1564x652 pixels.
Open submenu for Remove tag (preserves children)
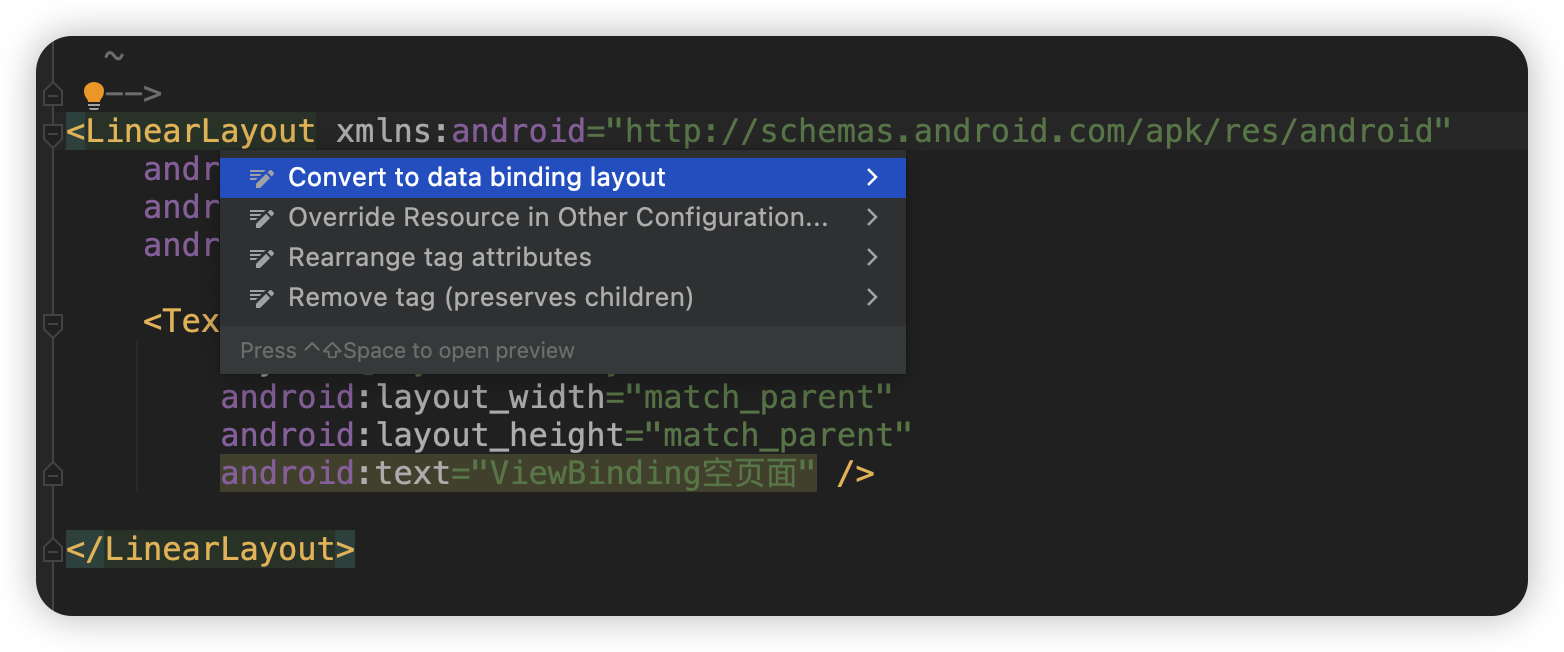(x=872, y=297)
